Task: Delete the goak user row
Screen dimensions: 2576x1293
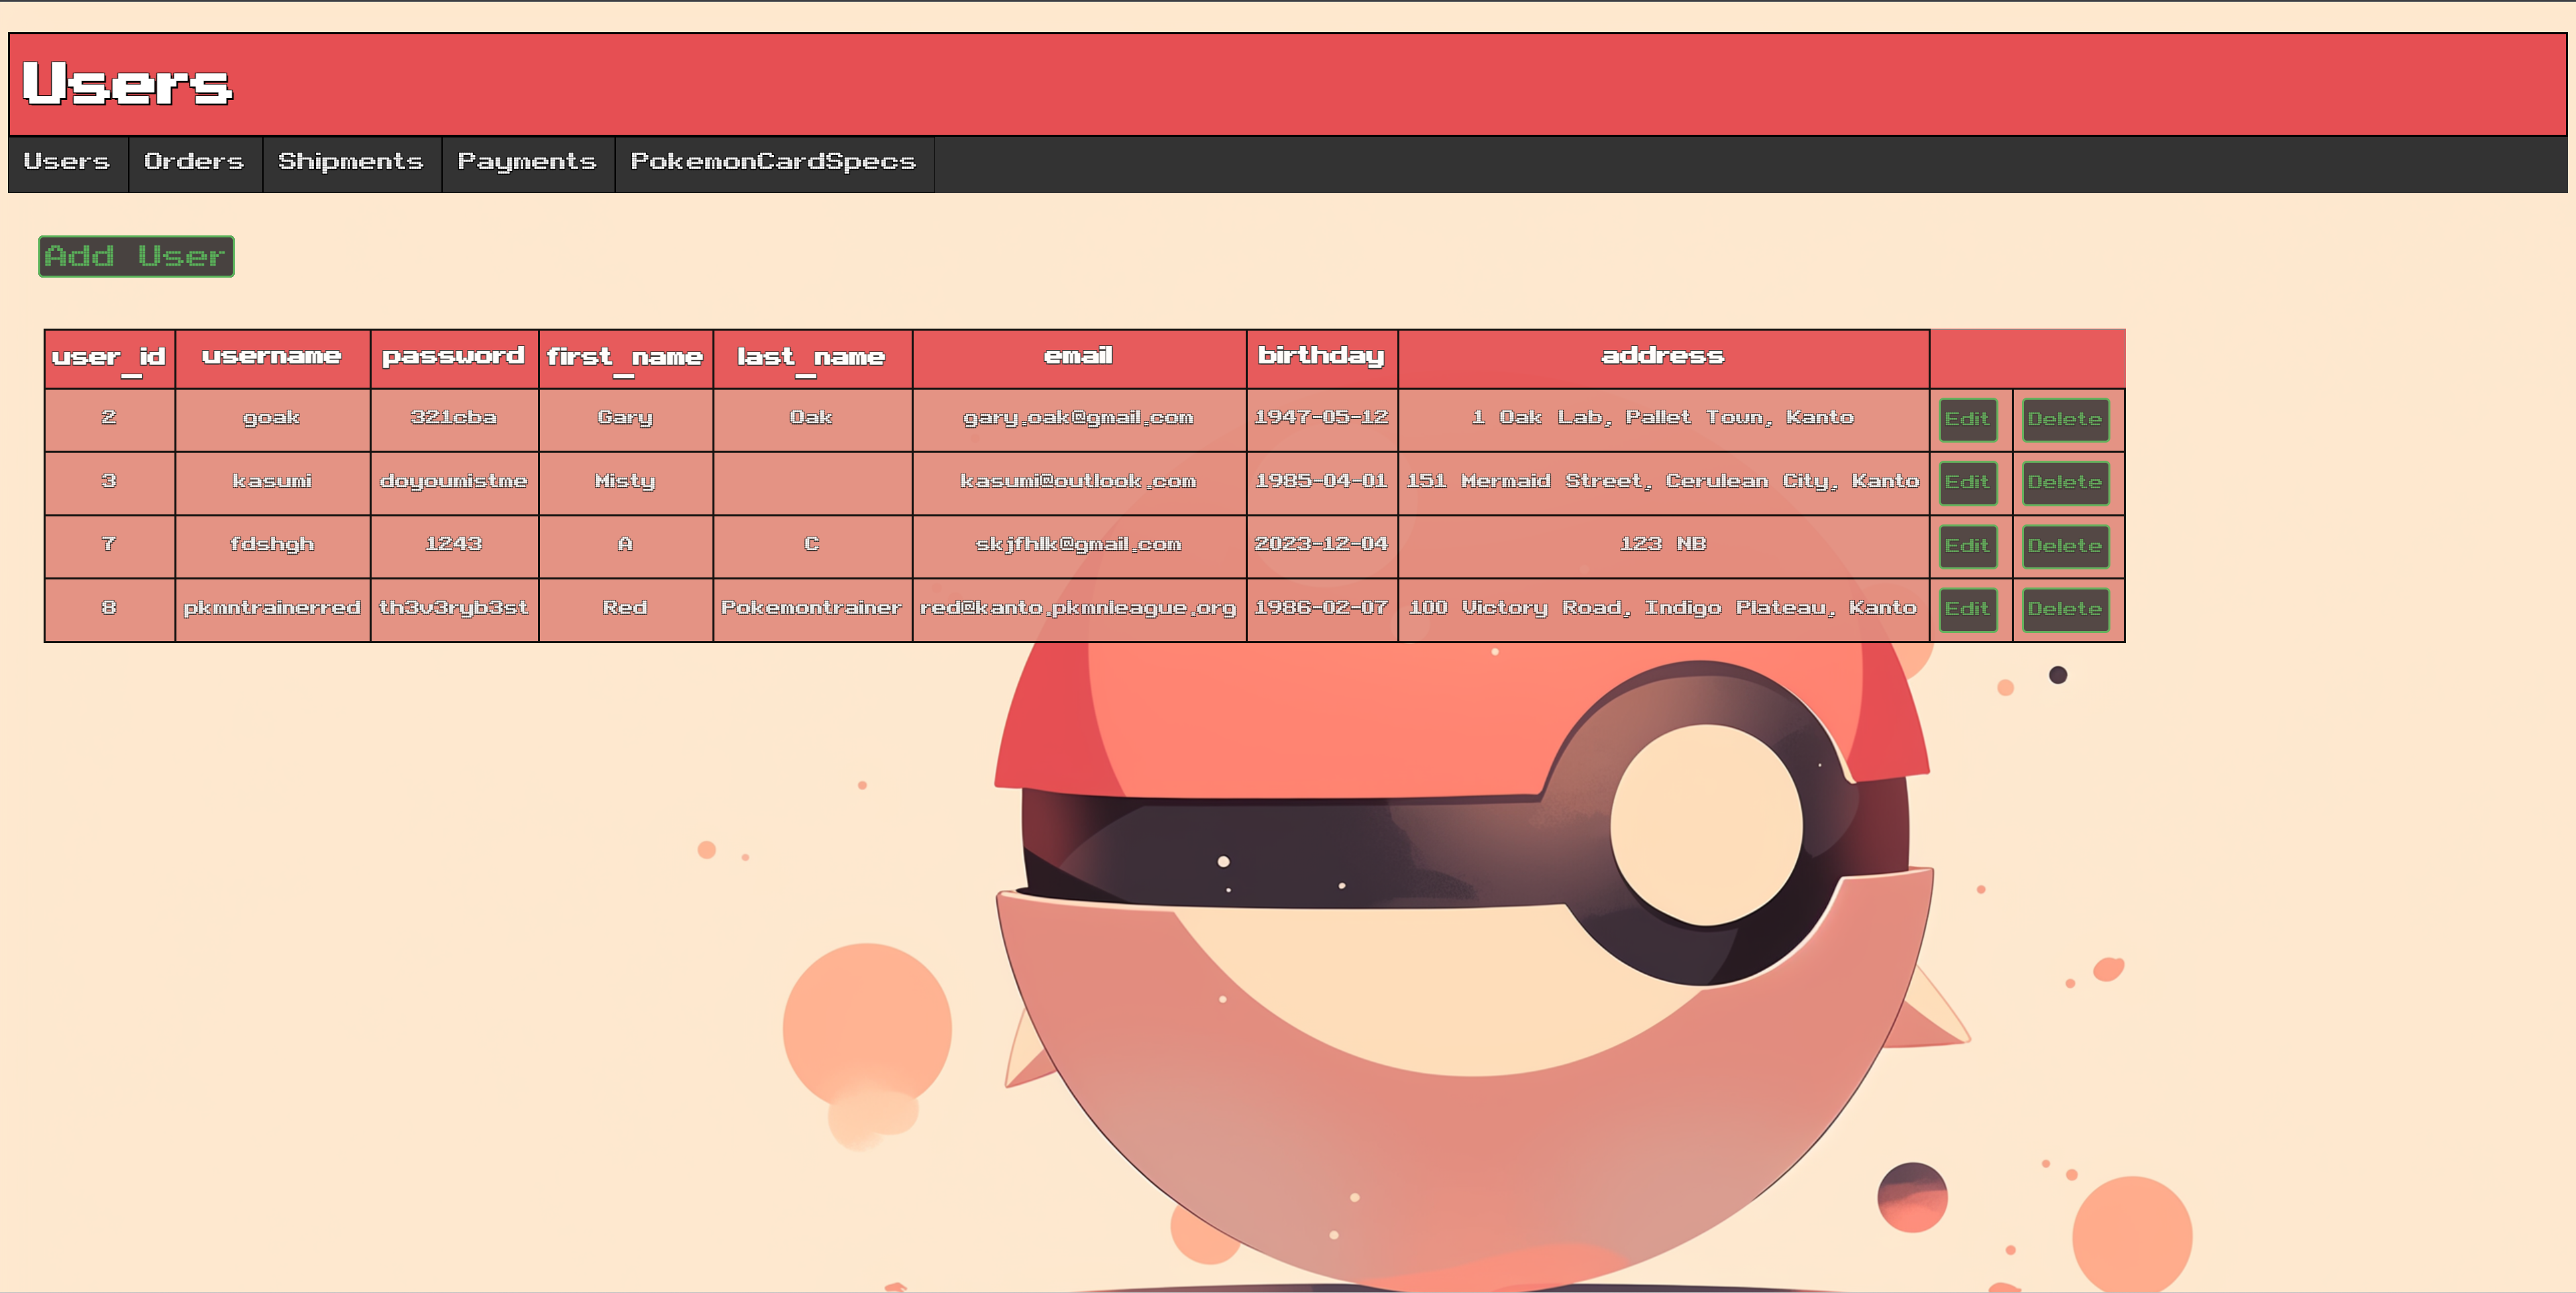Action: pos(2065,419)
